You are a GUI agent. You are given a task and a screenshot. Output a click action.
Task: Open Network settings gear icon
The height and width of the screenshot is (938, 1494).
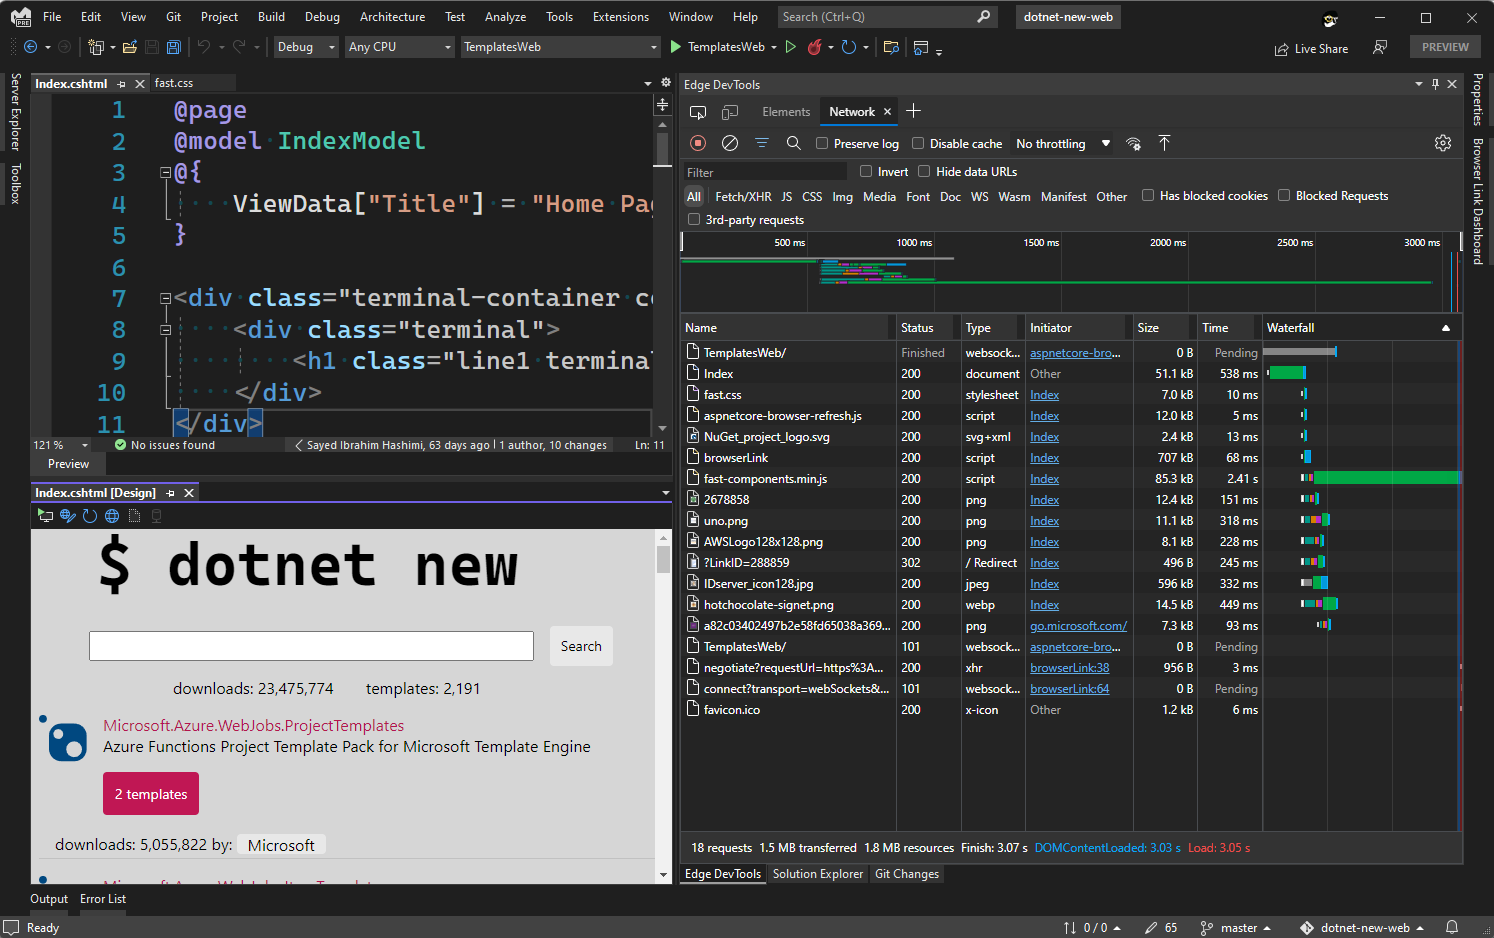[1442, 143]
